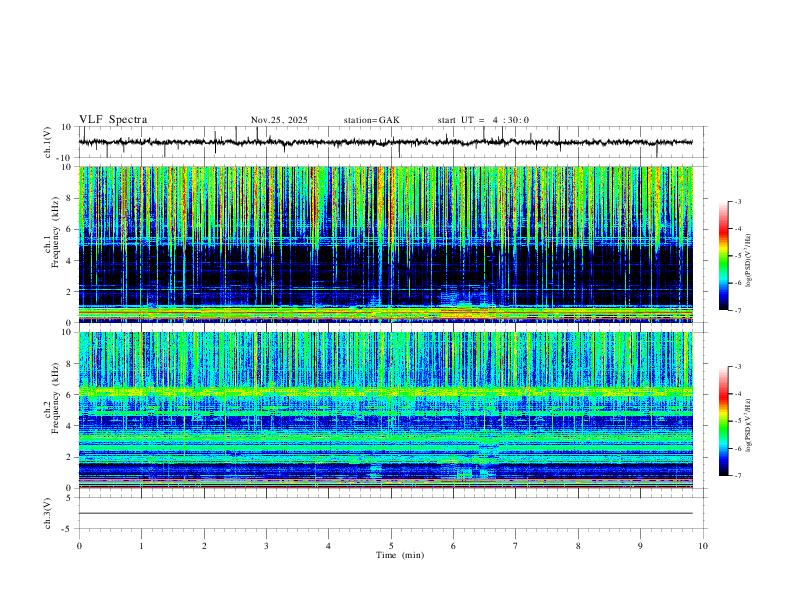This screenshot has height=612, width=792.
Task: Click the "station=GAK" label
Action: tap(372, 120)
